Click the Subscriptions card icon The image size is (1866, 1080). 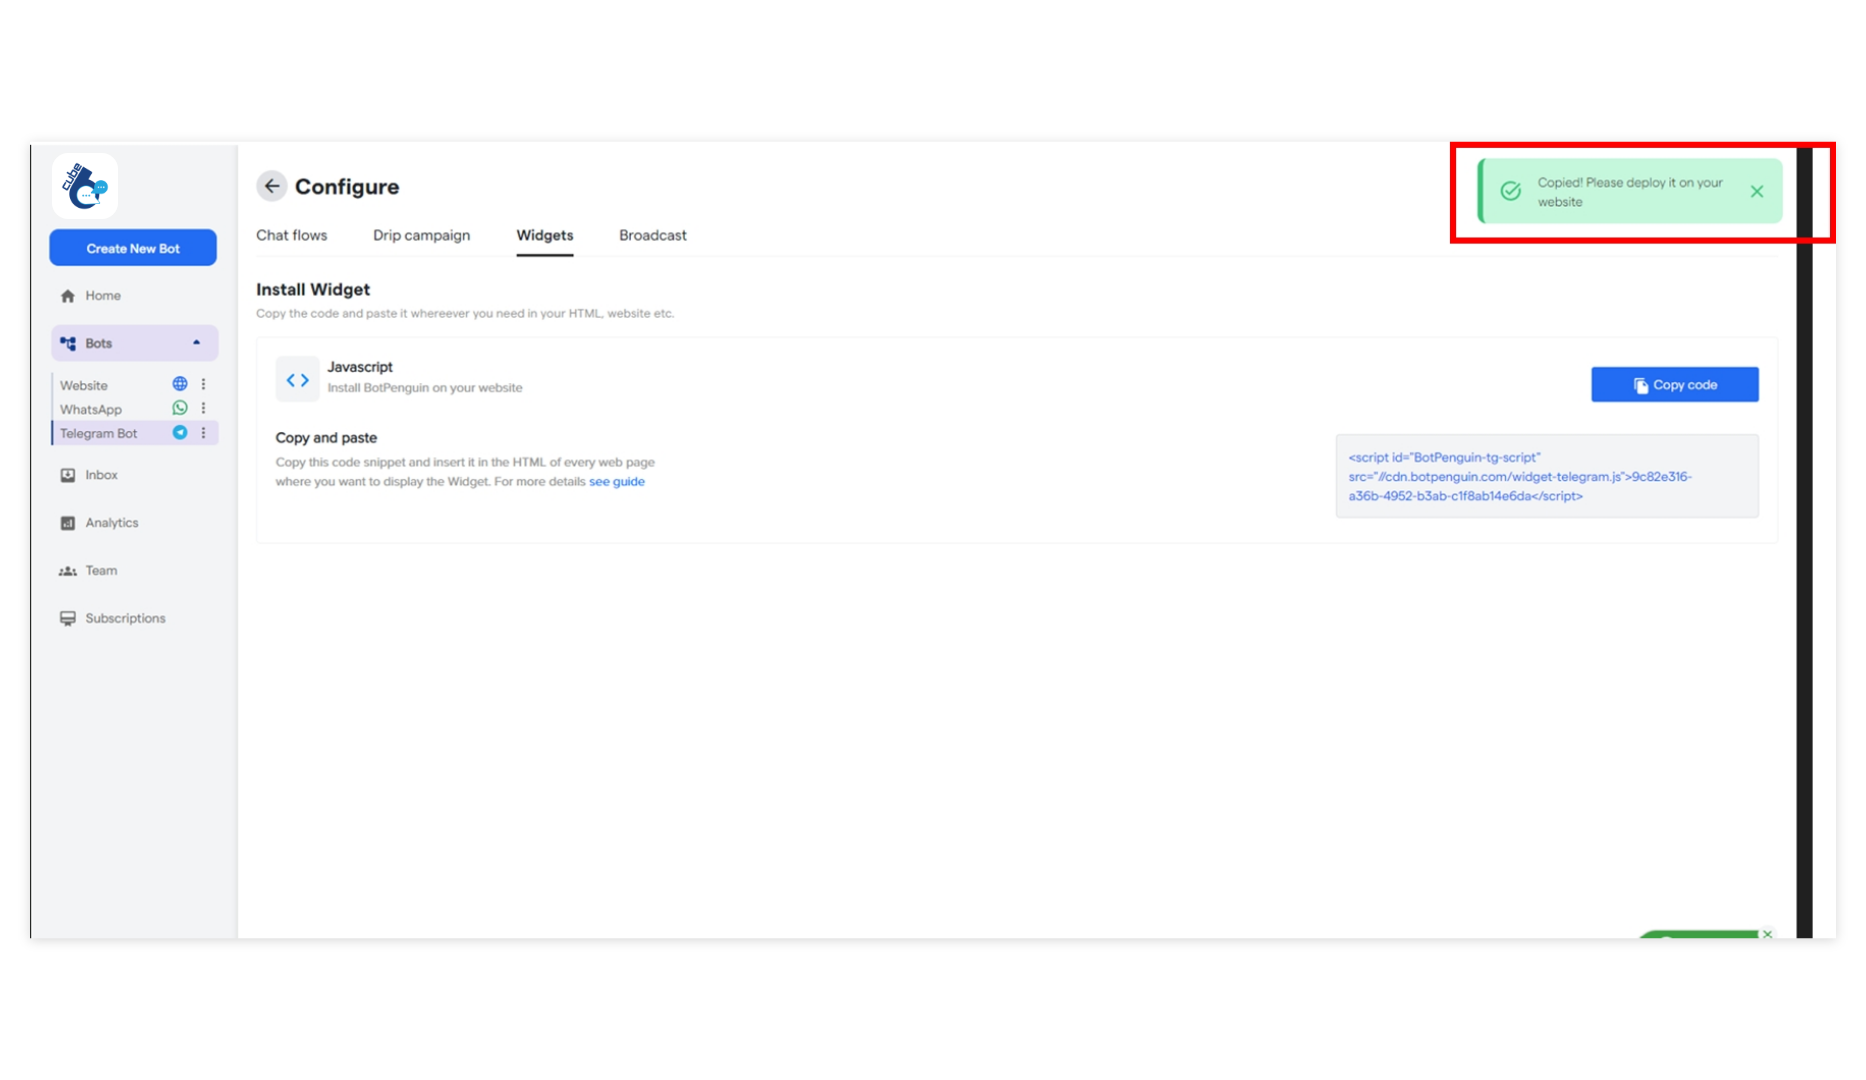point(68,619)
